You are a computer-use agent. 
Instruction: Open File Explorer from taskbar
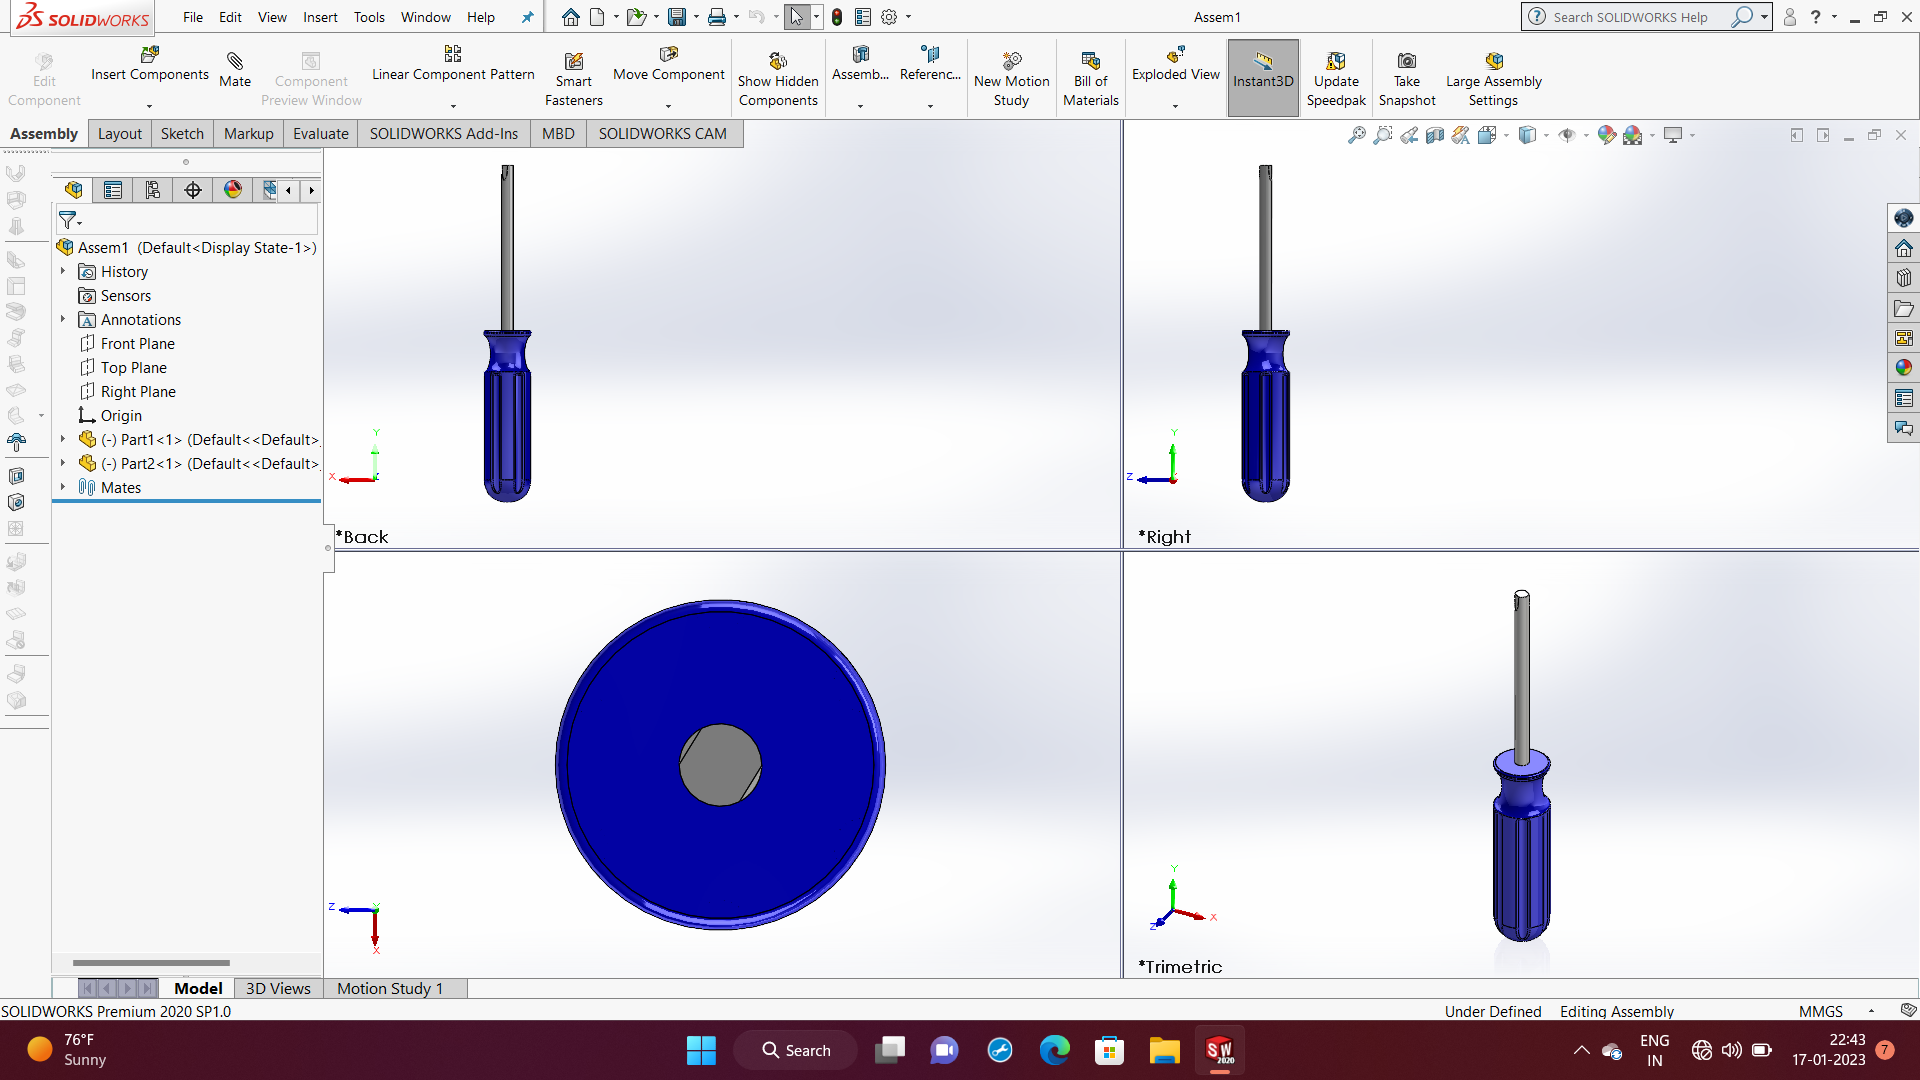click(1164, 1050)
